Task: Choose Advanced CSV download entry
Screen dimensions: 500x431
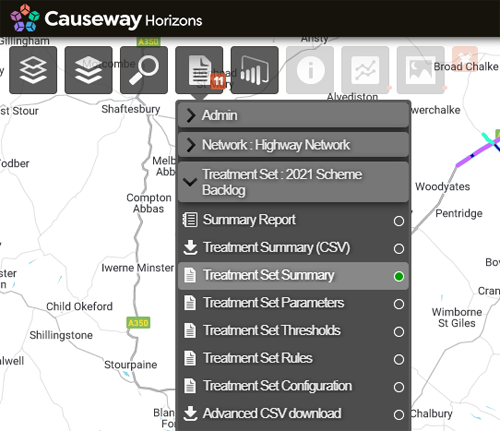Action: pyautogui.click(x=293, y=414)
